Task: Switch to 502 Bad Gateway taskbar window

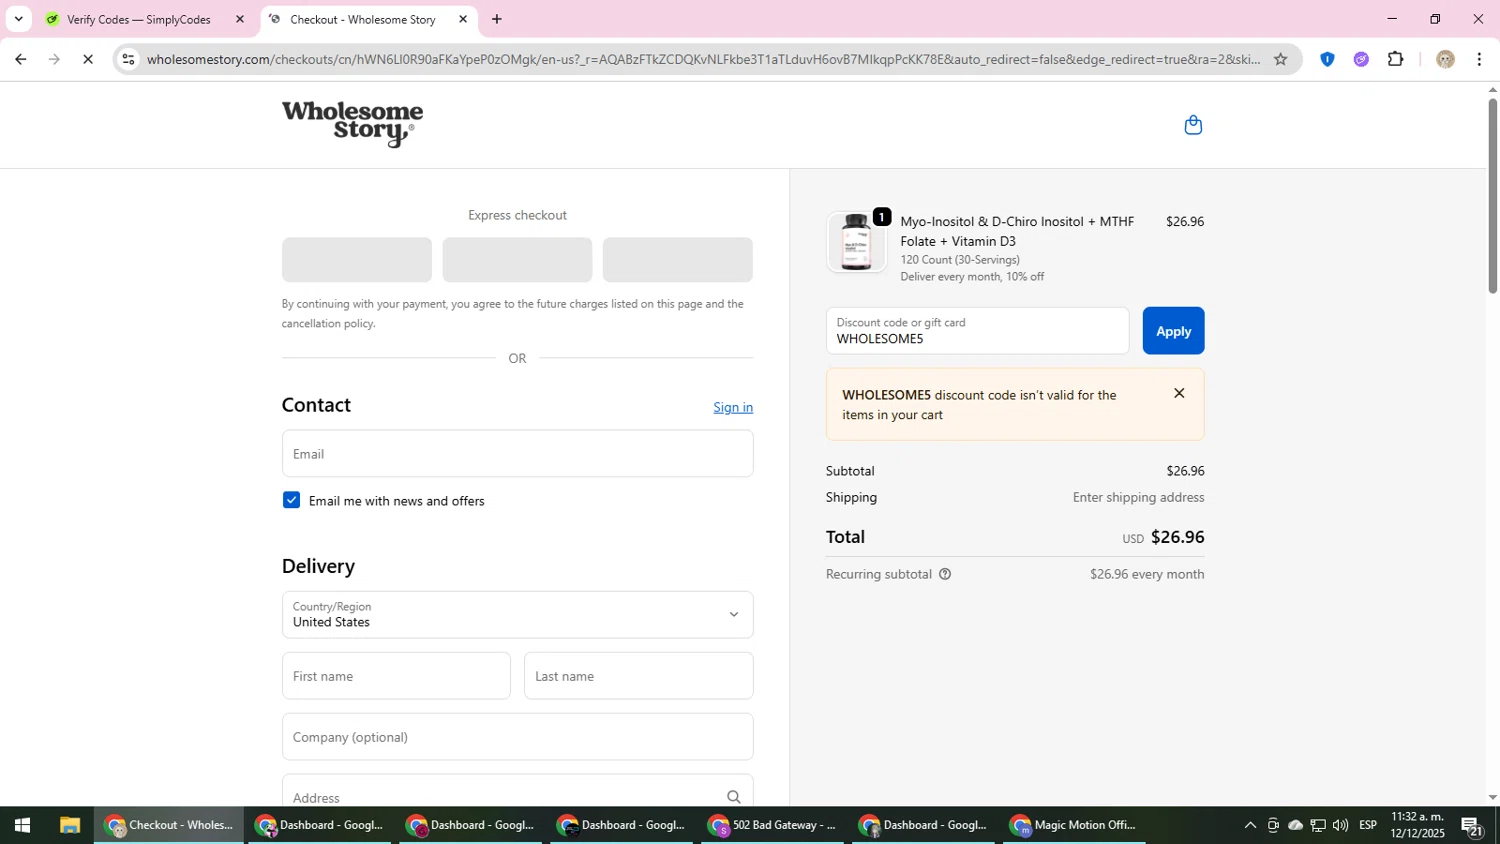Action: [773, 825]
